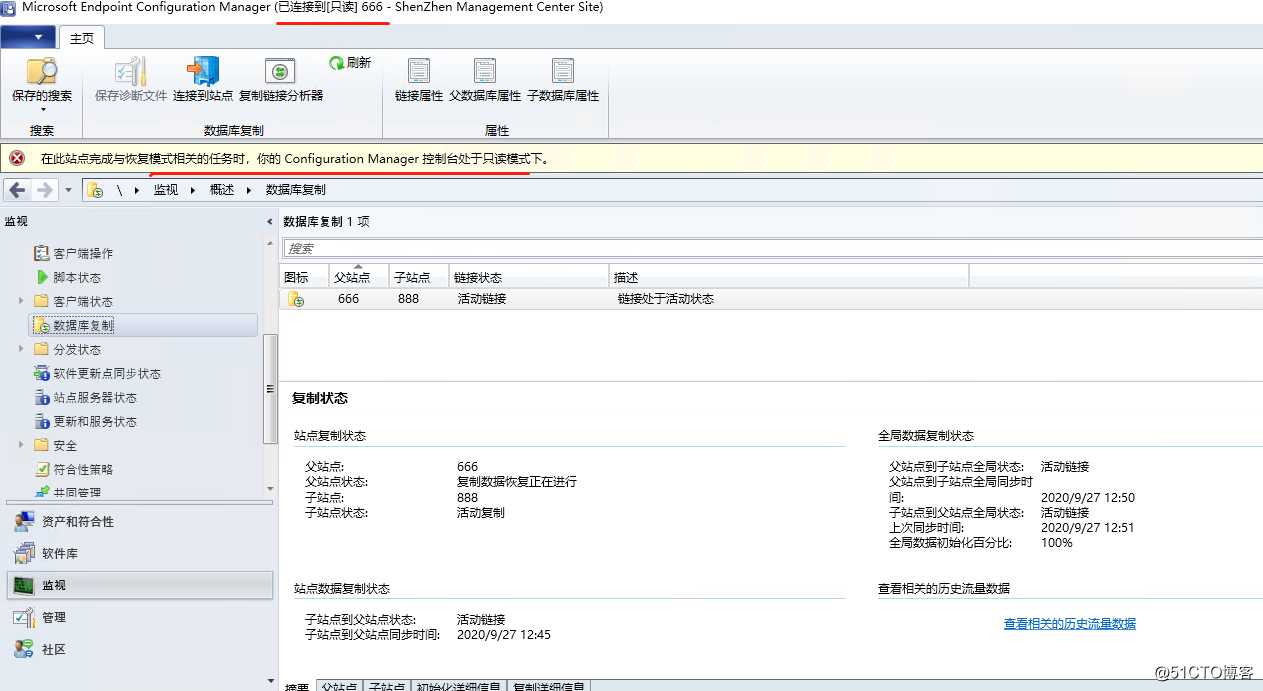This screenshot has height=691, width=1263.
Task: Click the red error icon in warning bar
Action: (17, 158)
